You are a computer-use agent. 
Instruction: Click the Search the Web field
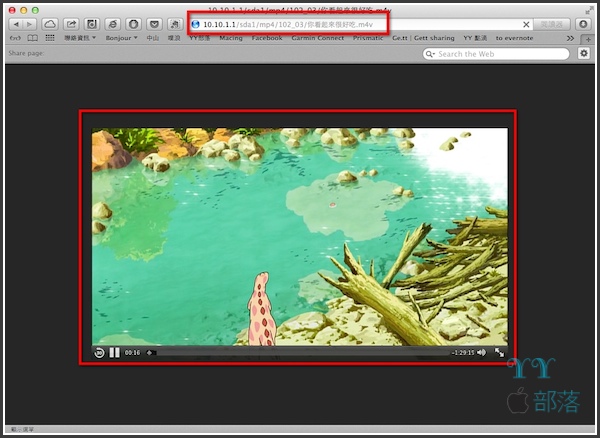(x=496, y=54)
